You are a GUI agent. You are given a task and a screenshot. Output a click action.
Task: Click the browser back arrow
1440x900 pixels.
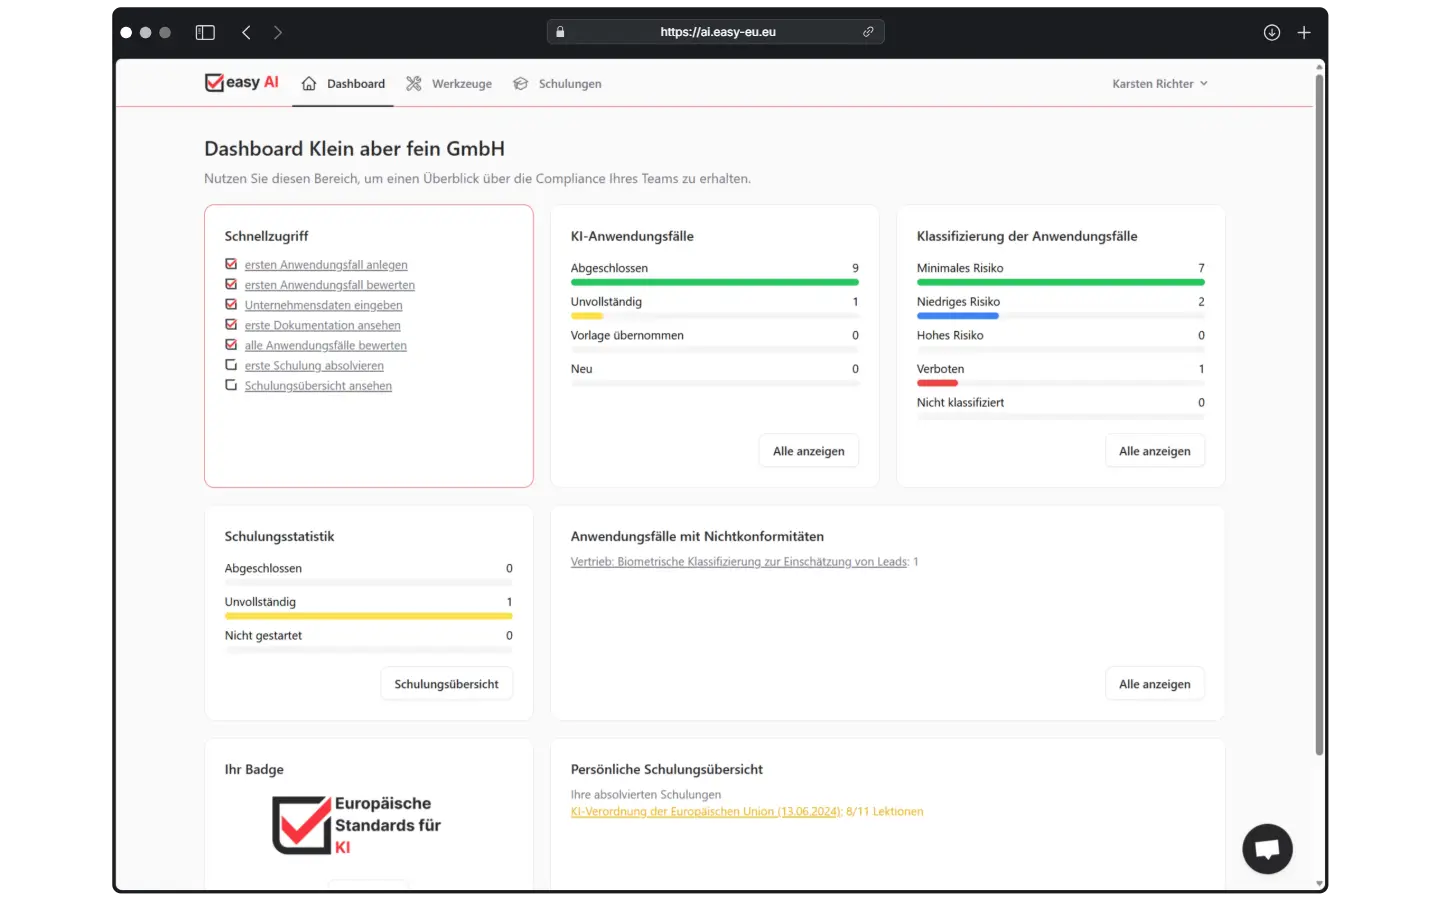pos(246,32)
